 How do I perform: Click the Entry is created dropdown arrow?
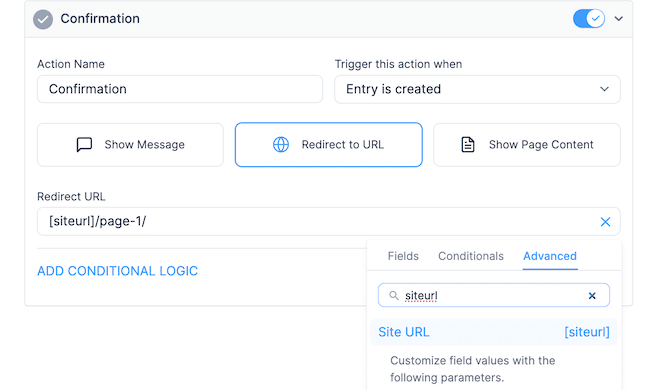pyautogui.click(x=604, y=89)
